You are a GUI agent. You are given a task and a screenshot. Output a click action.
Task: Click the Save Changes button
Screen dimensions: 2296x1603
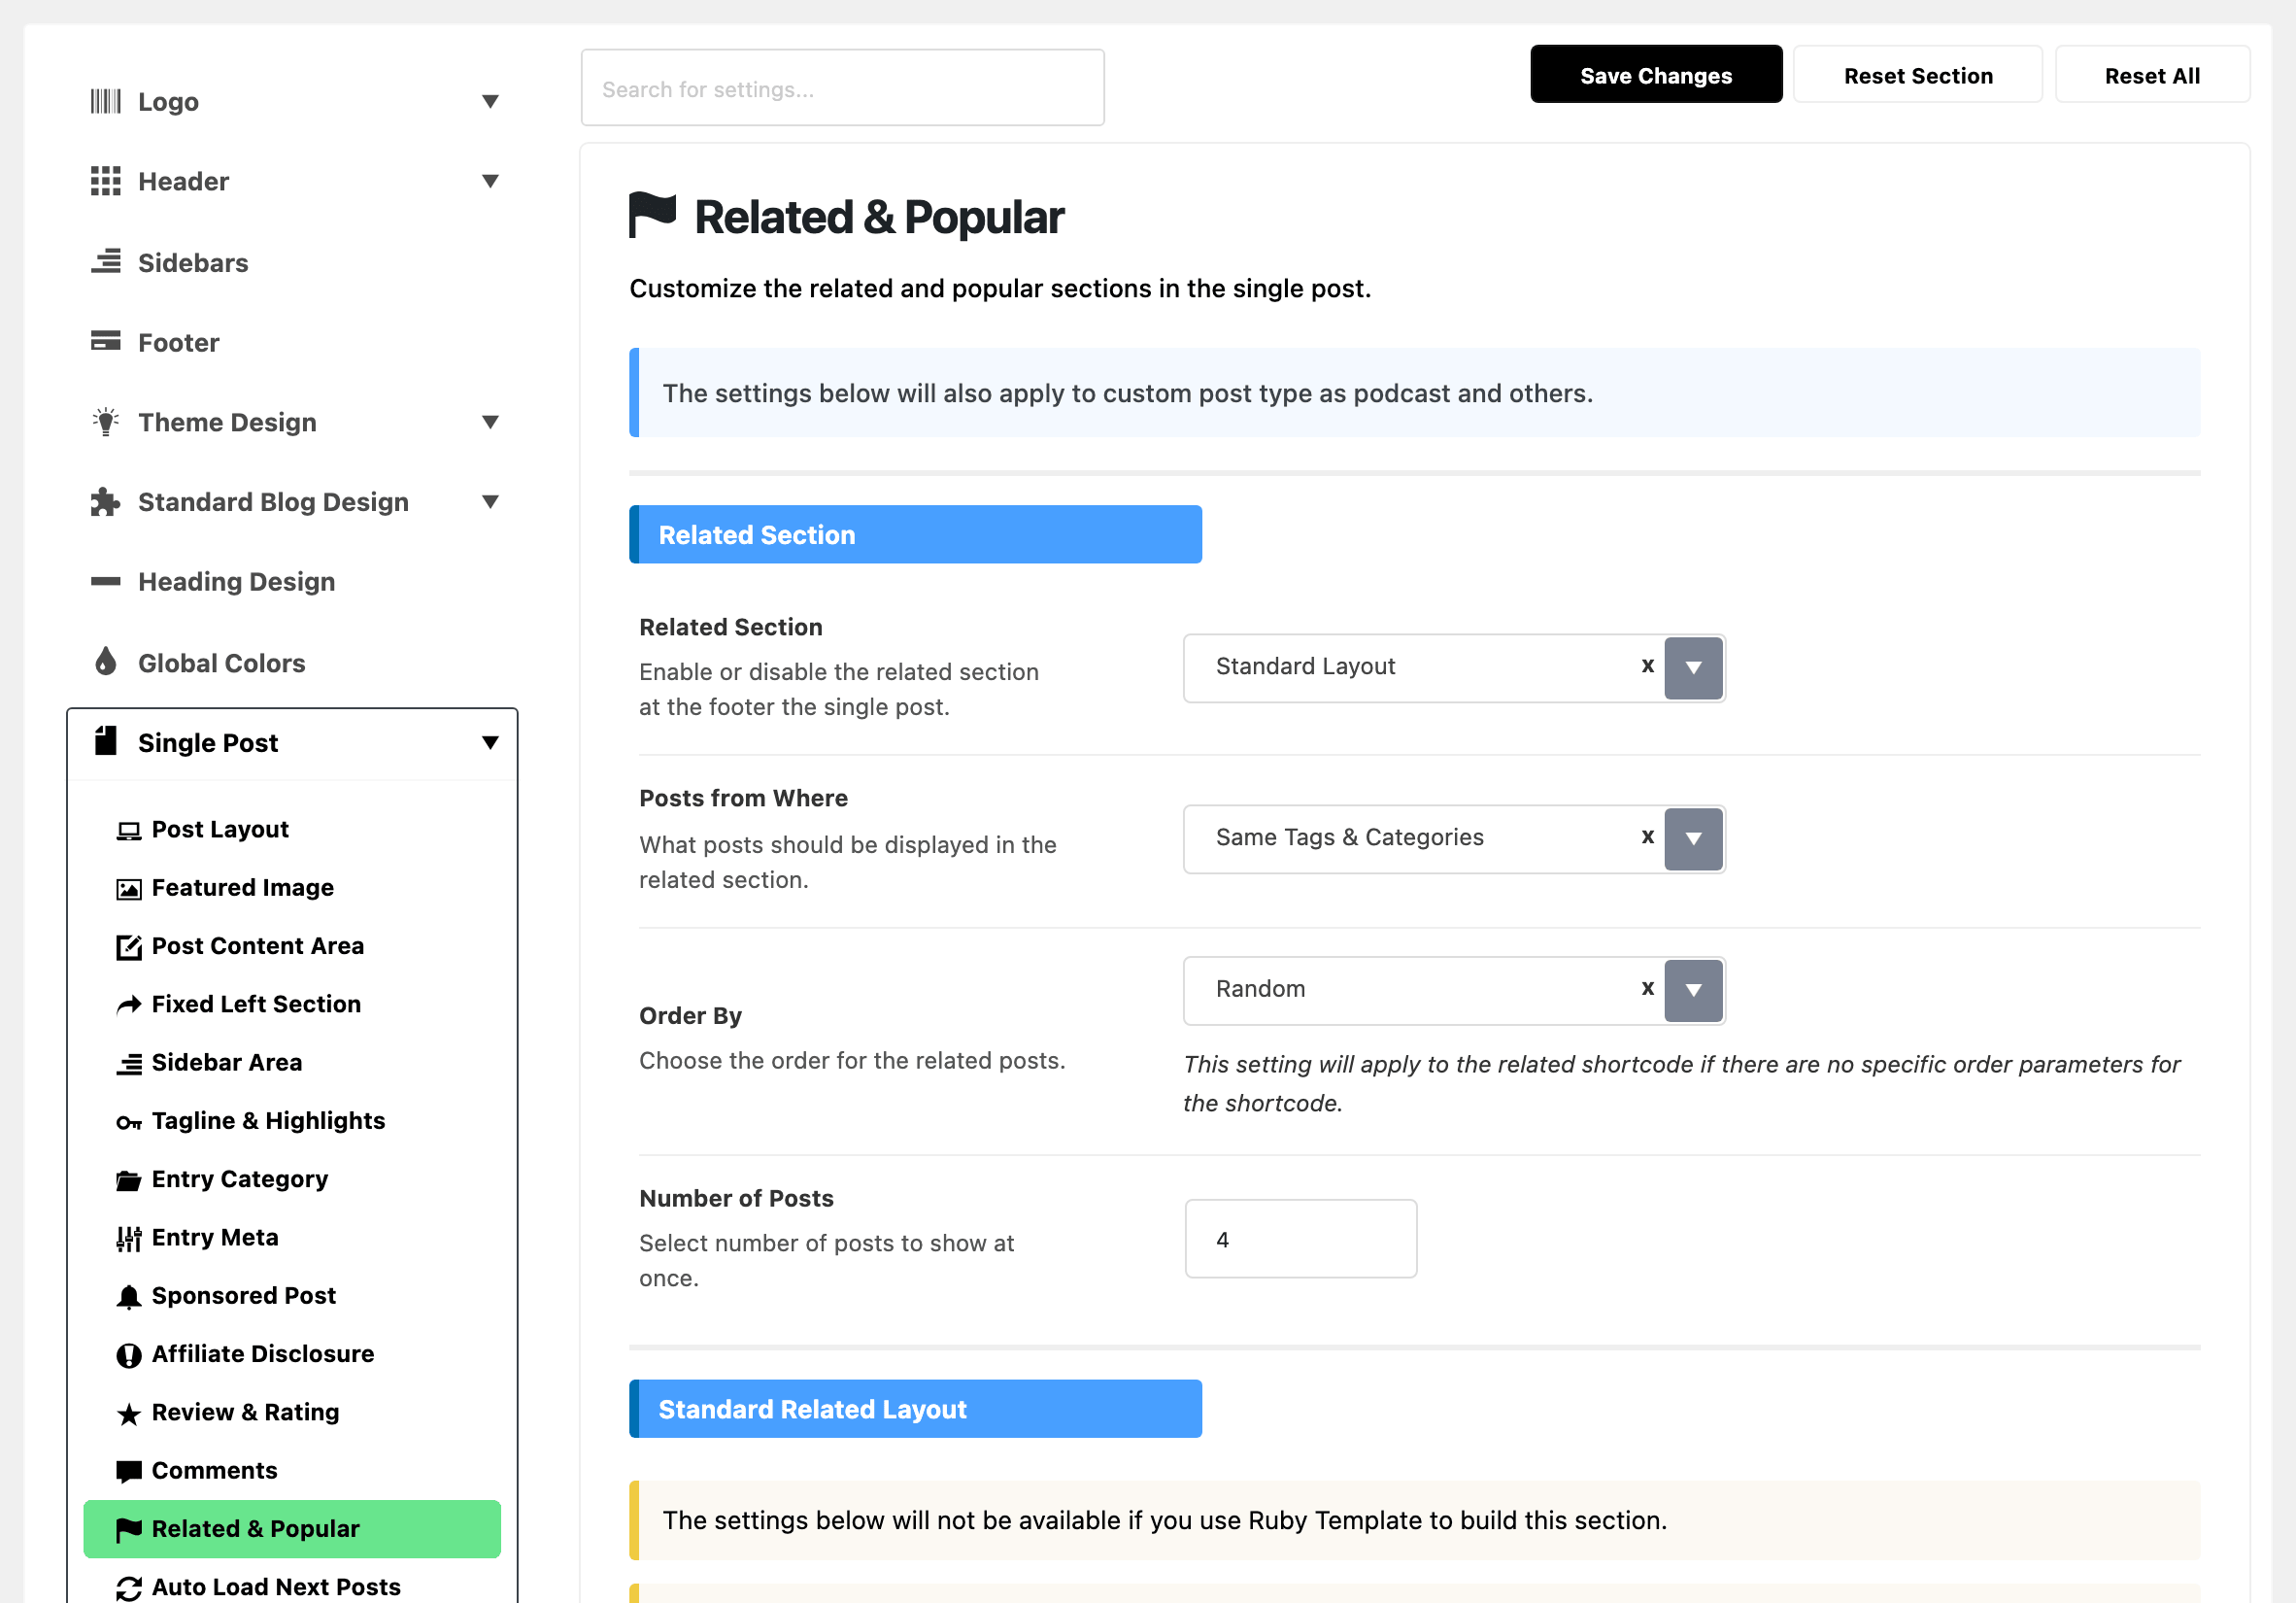pos(1656,75)
